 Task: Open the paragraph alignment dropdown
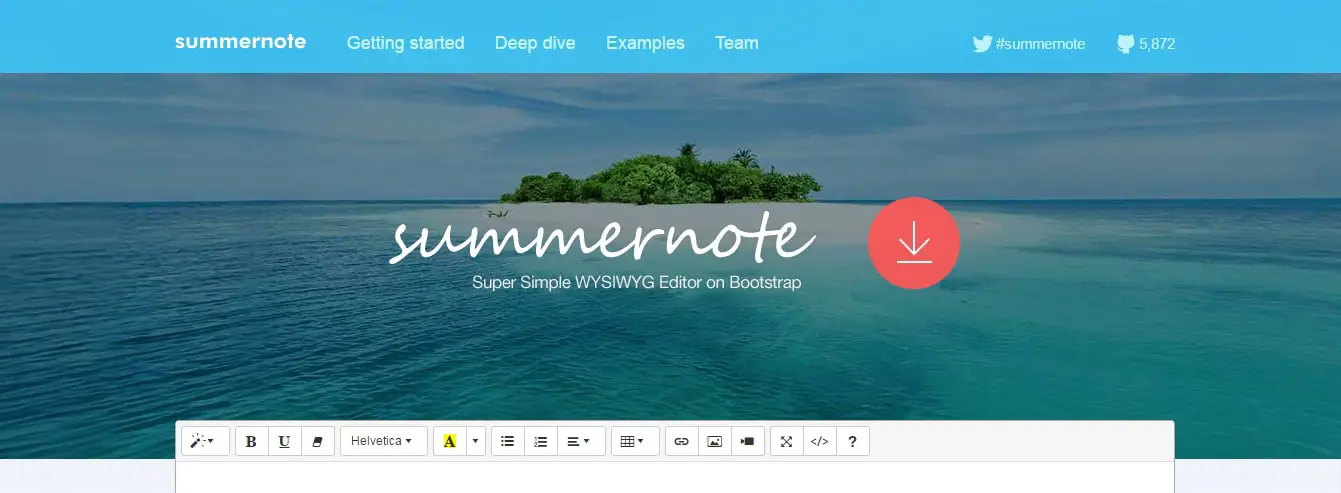(581, 441)
